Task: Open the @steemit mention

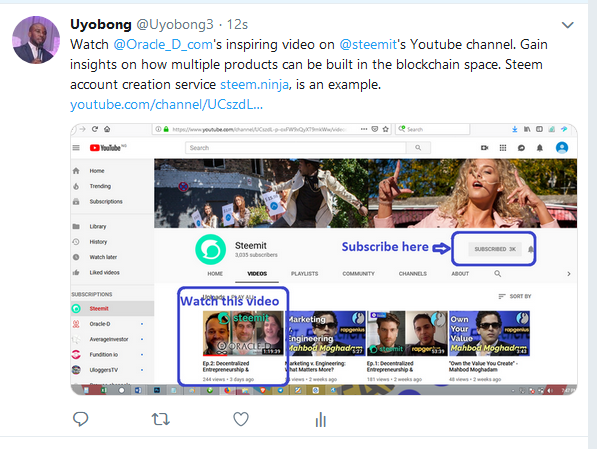Action: (x=368, y=45)
